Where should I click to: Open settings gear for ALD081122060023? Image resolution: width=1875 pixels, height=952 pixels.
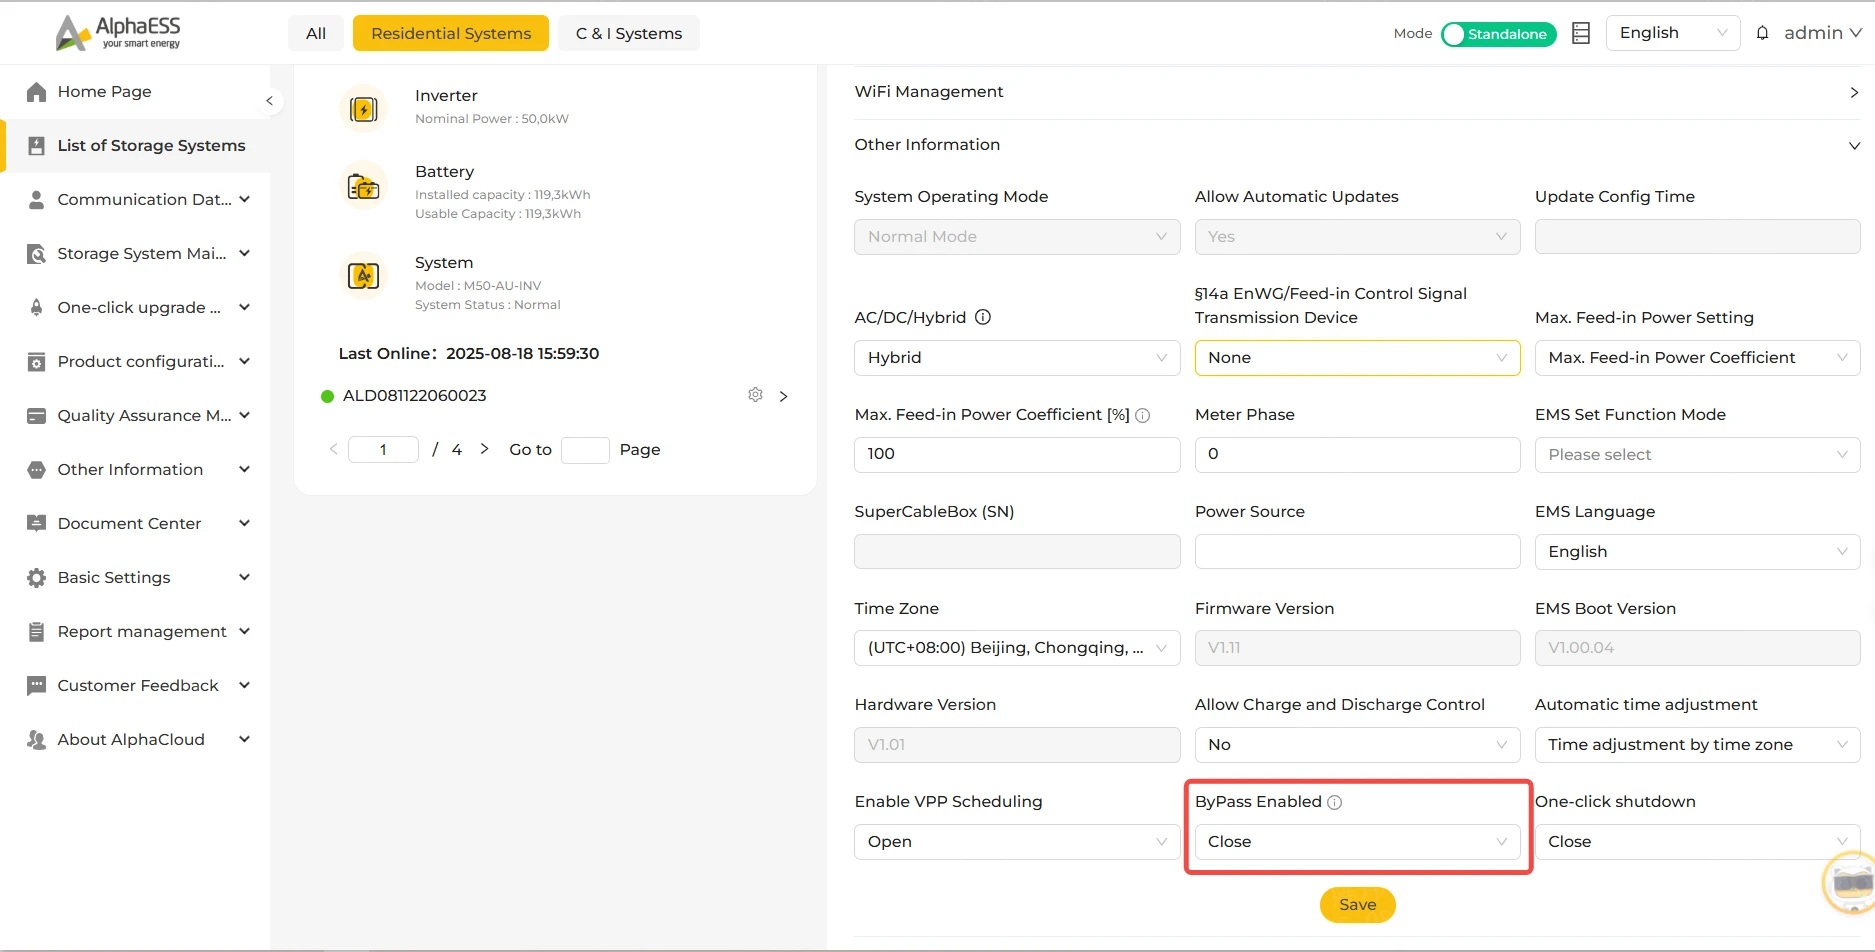click(x=756, y=395)
